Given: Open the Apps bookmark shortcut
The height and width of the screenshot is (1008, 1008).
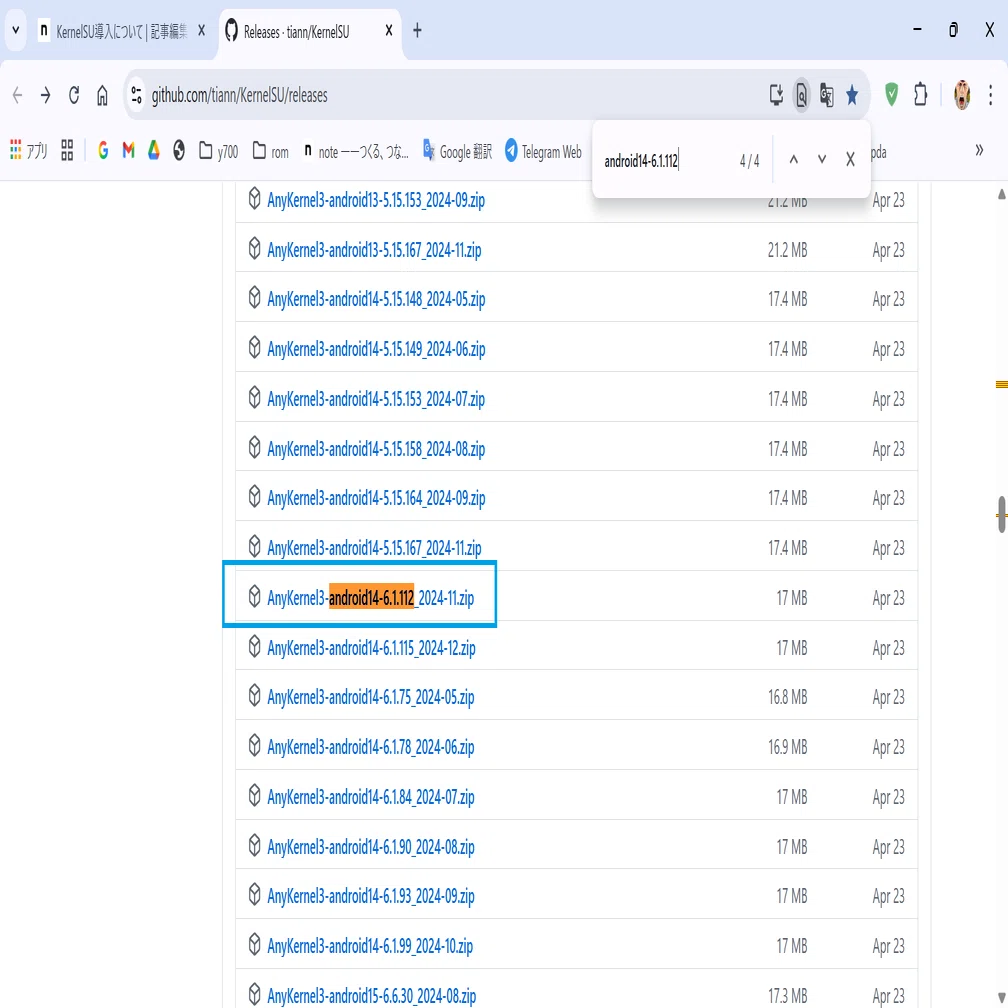Looking at the screenshot, I should [29, 151].
